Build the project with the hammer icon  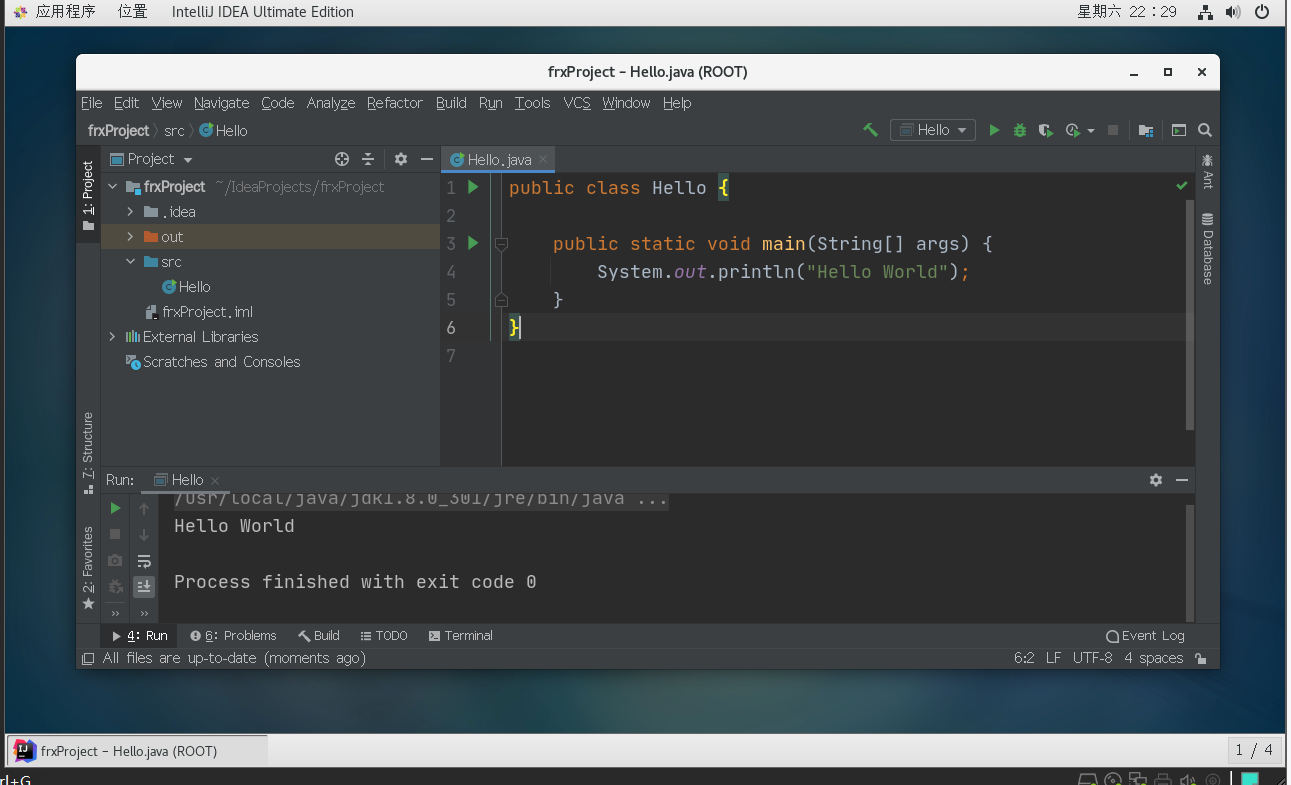click(870, 130)
